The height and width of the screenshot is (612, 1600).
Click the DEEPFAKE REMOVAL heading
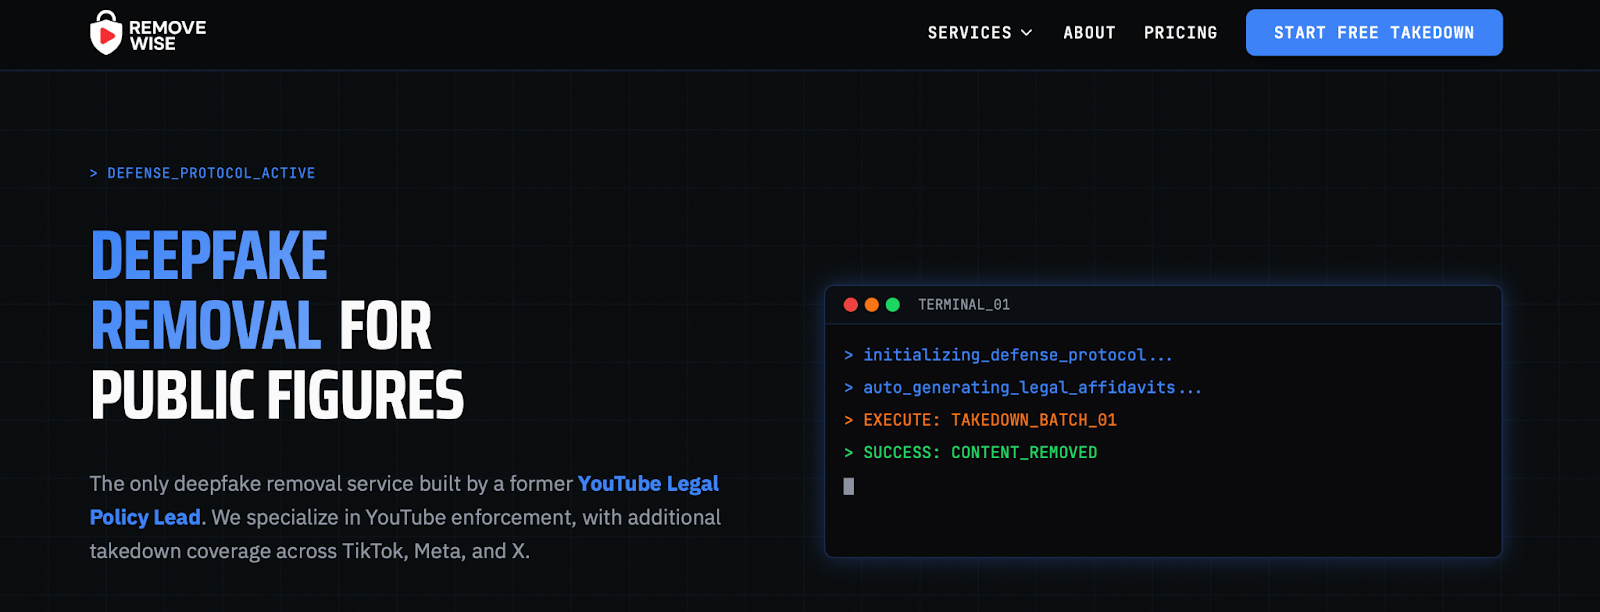pos(208,291)
